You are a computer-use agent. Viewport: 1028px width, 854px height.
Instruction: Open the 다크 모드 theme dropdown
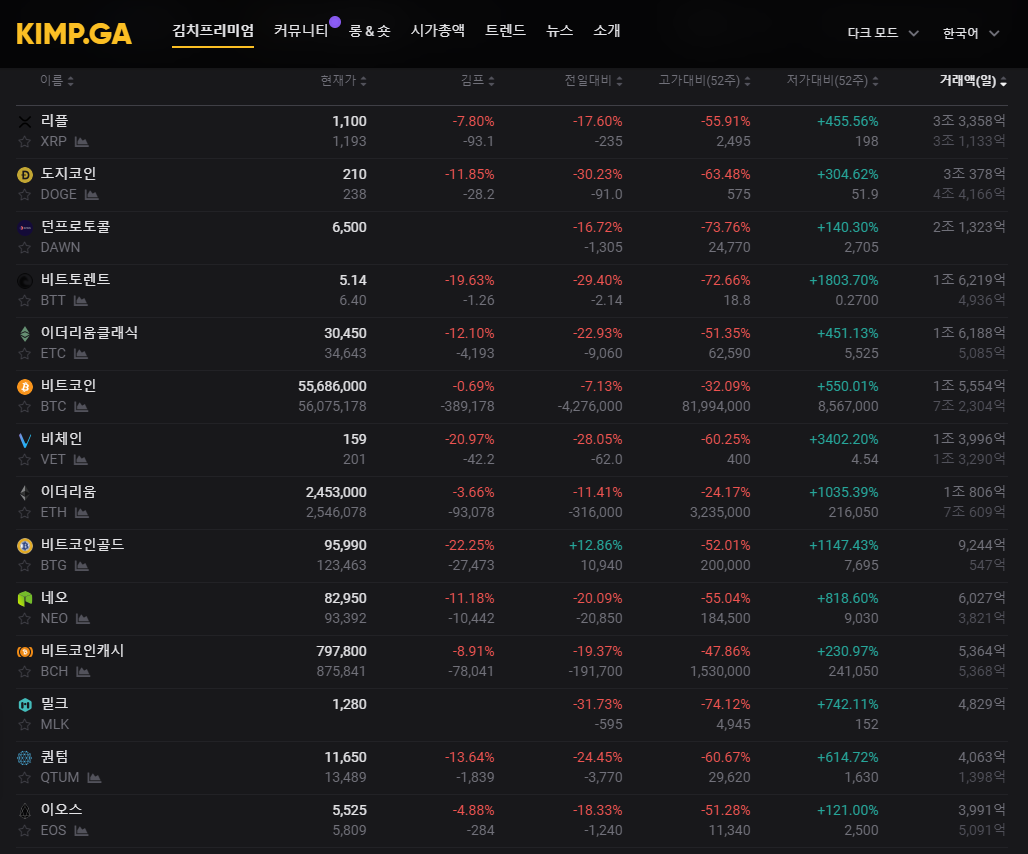pyautogui.click(x=882, y=33)
